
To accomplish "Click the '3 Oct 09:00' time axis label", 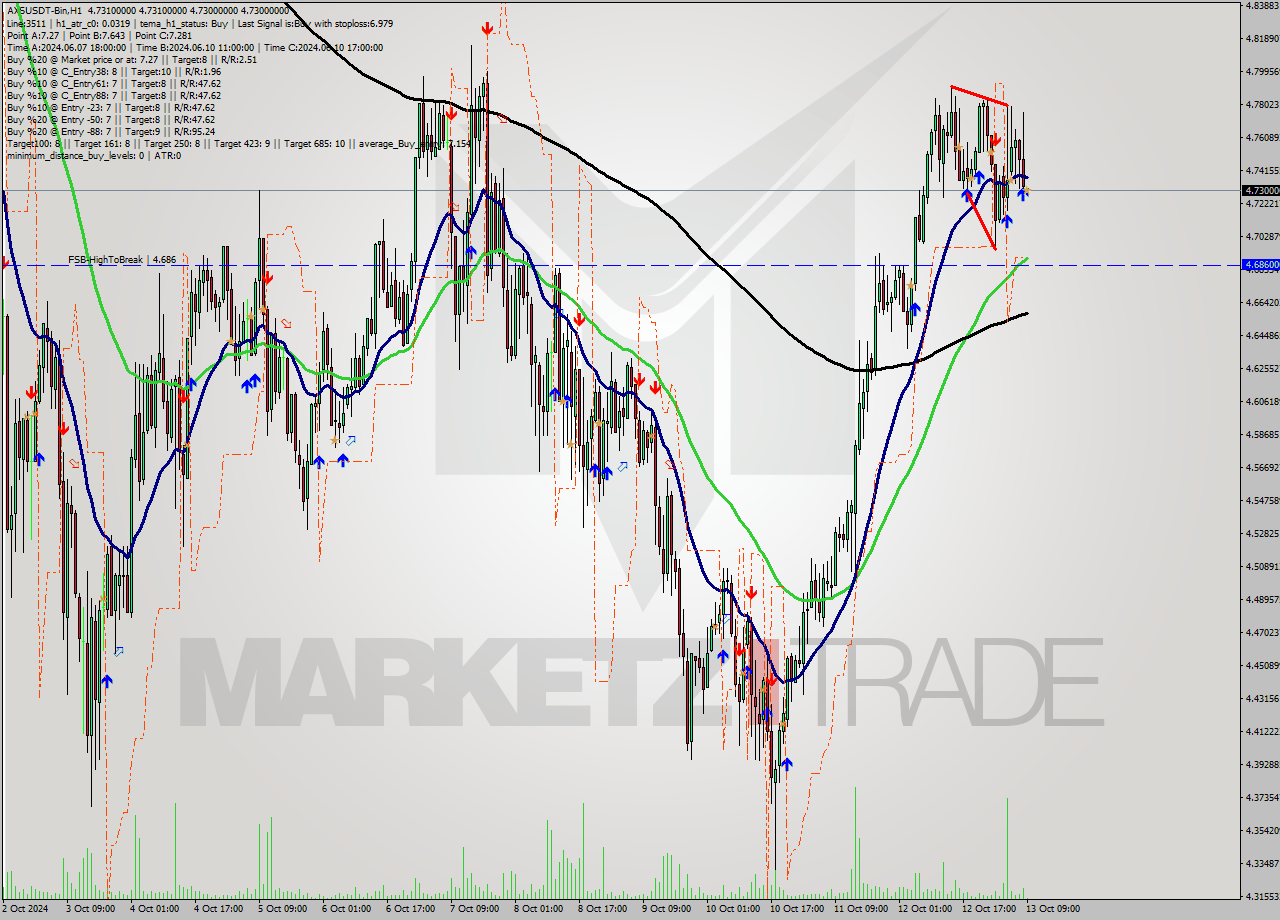I will (x=90, y=909).
